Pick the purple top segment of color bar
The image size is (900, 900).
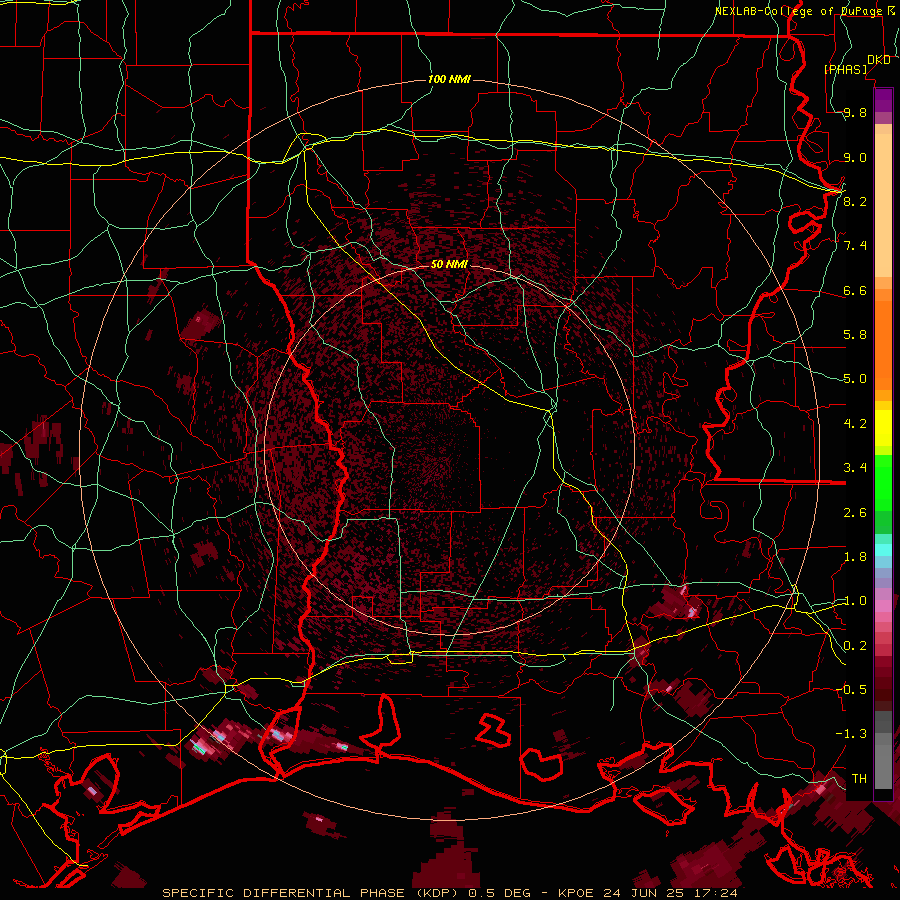883,100
